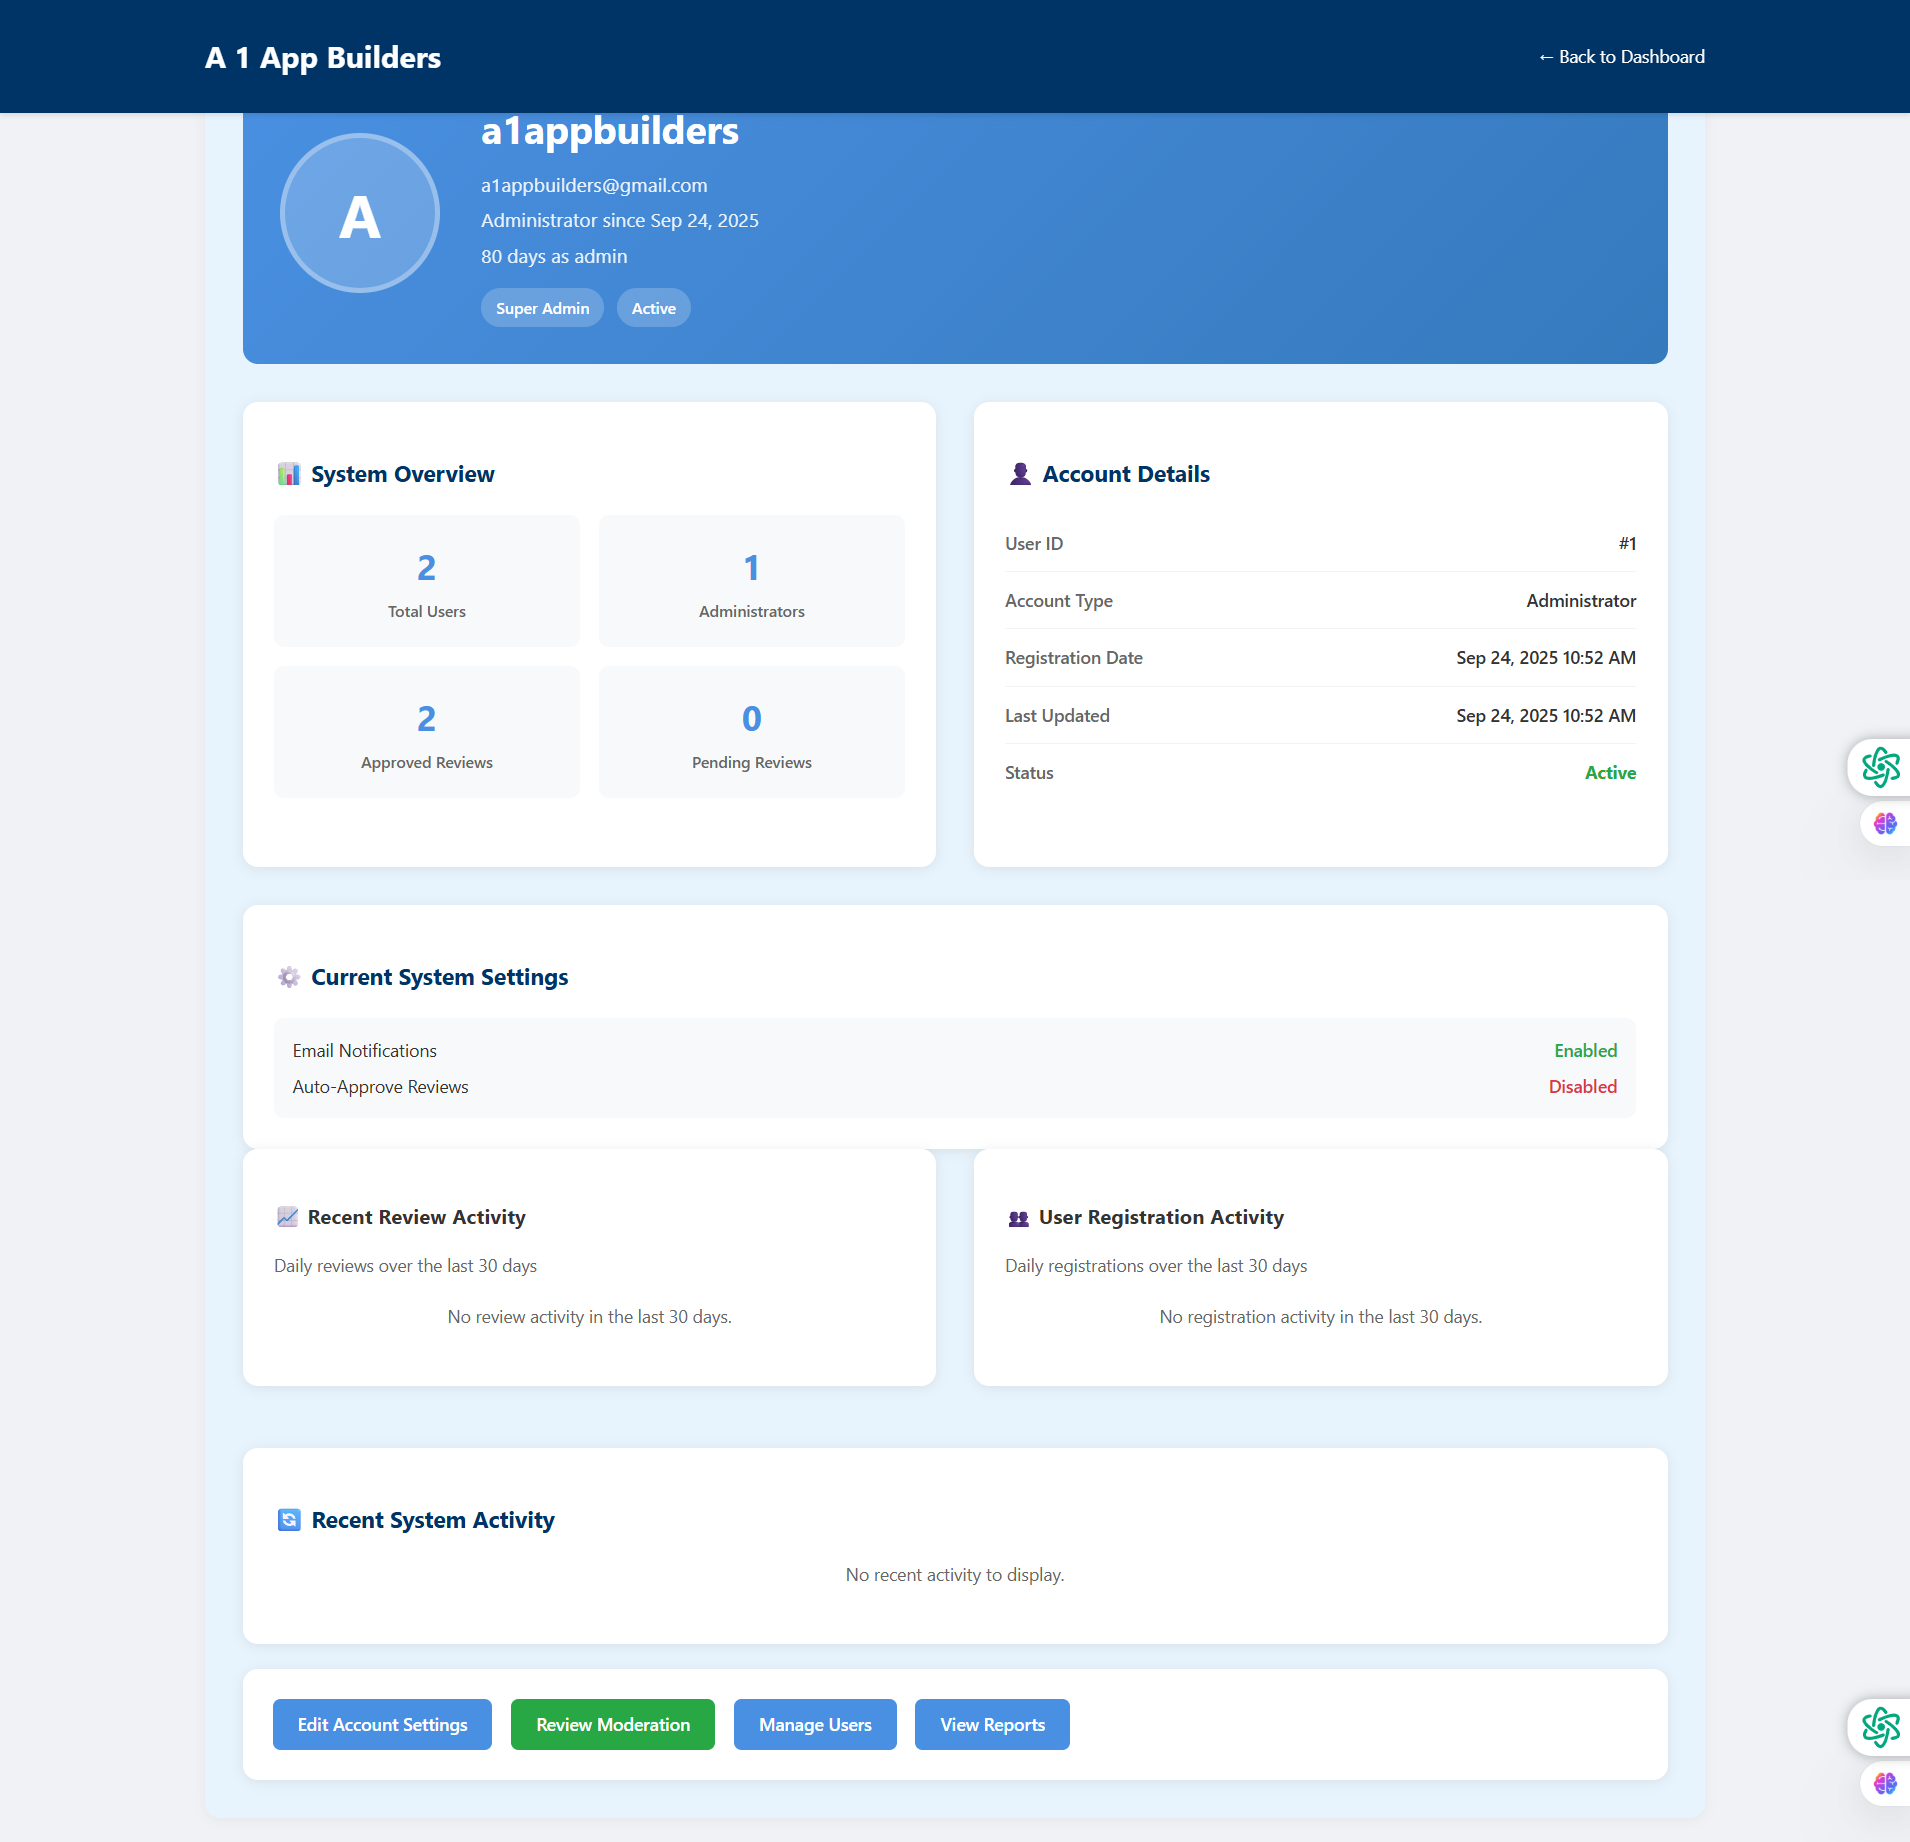Screen dimensions: 1910x1842
Task: Click the Auto-Approve Reviews Disabled status
Action: pos(1582,1087)
